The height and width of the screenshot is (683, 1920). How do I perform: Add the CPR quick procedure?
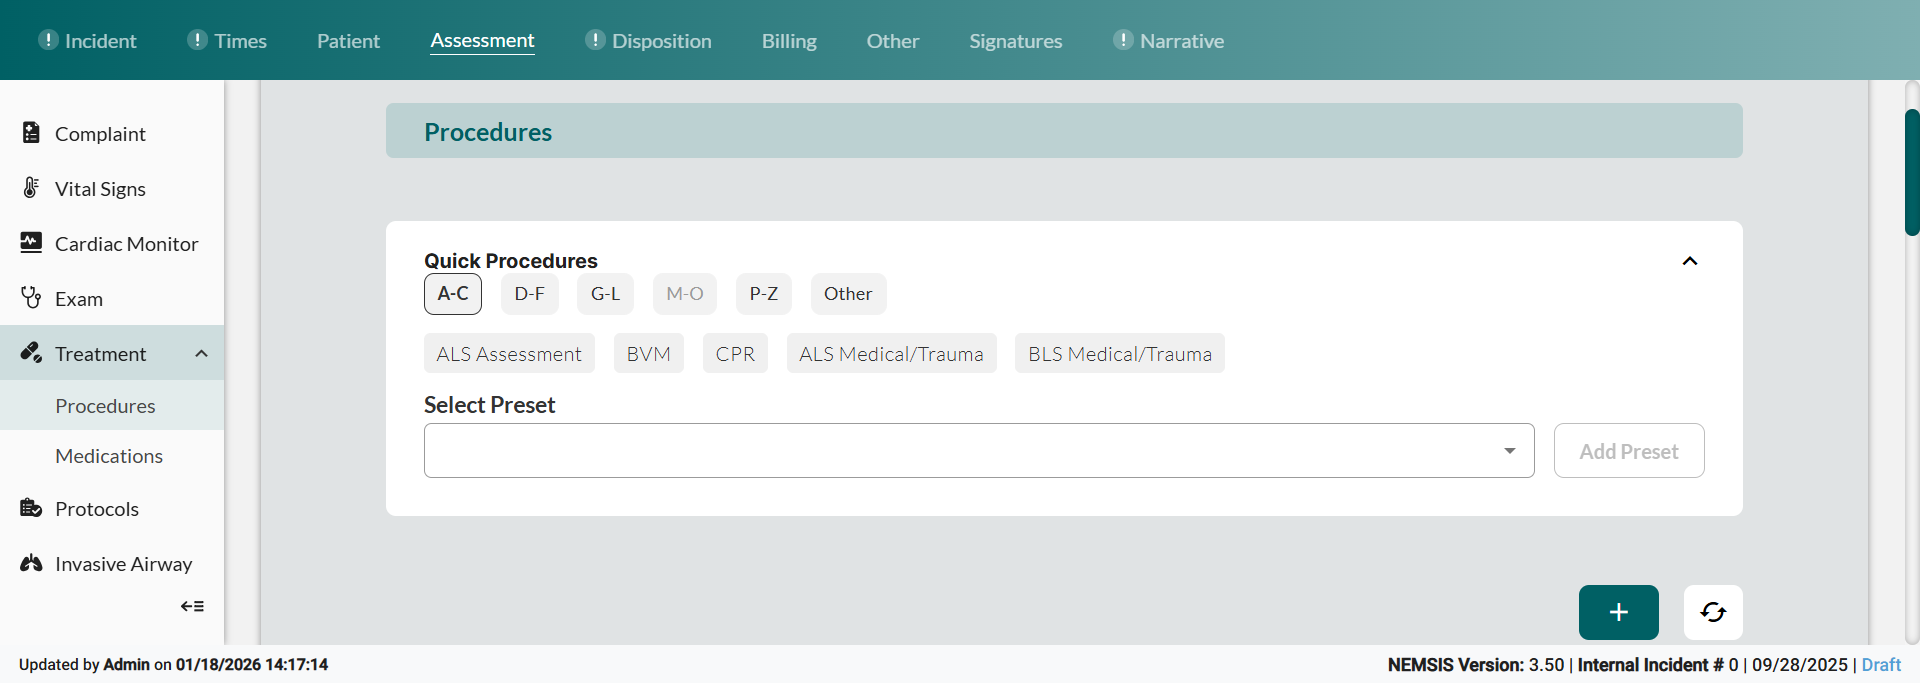735,354
